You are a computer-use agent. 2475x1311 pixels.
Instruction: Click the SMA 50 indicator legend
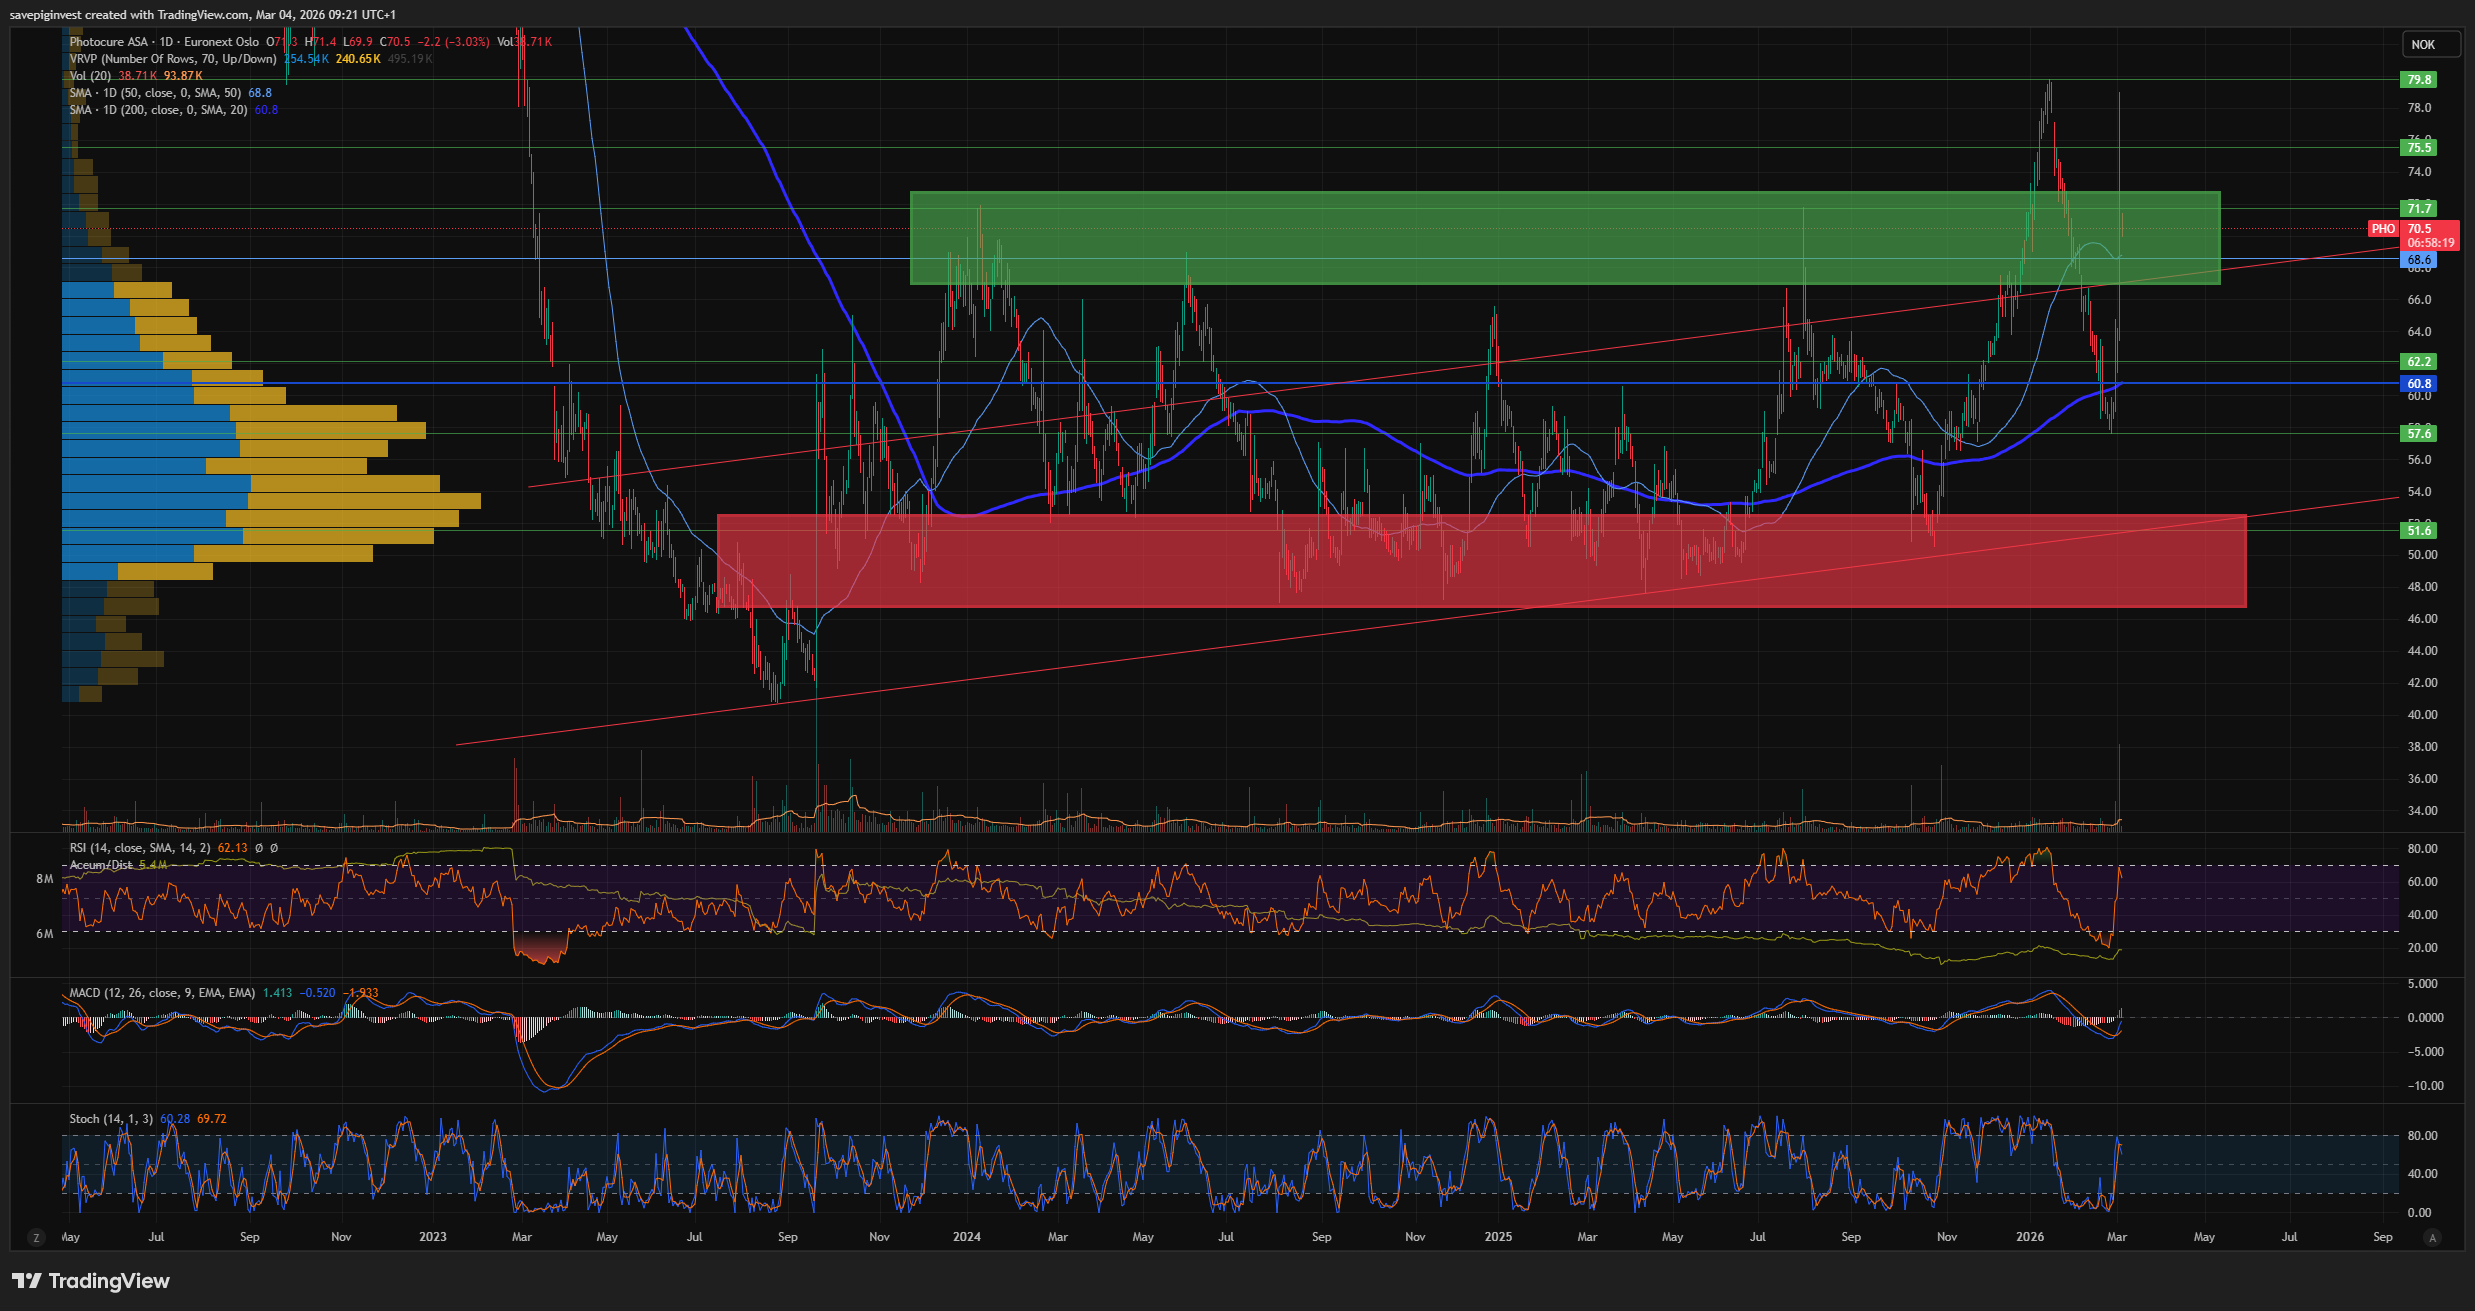[x=155, y=93]
